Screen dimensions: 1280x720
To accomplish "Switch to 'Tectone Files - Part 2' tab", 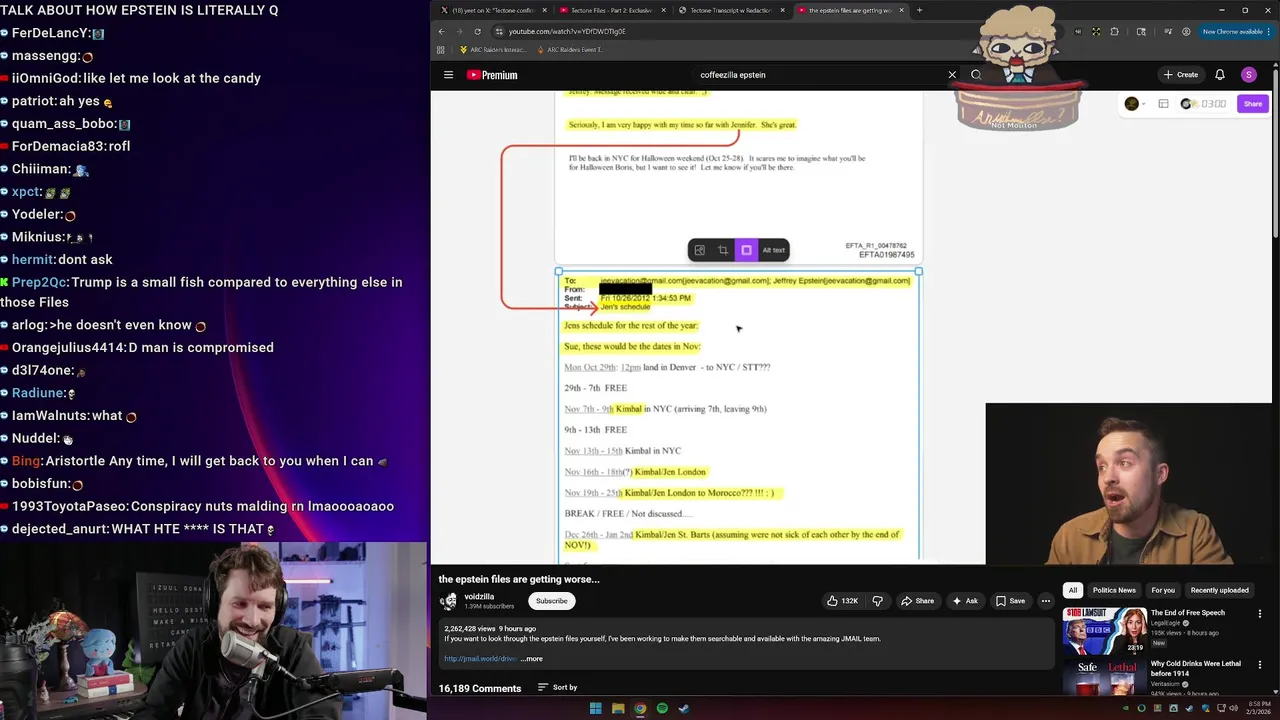I will point(610,10).
